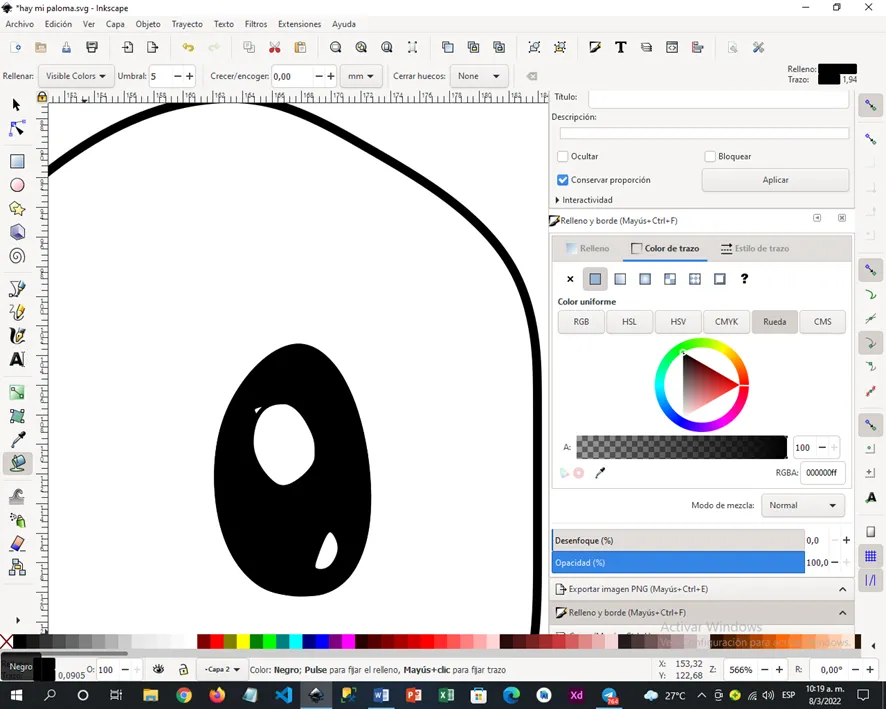Choose the CMS color mode button

click(822, 321)
